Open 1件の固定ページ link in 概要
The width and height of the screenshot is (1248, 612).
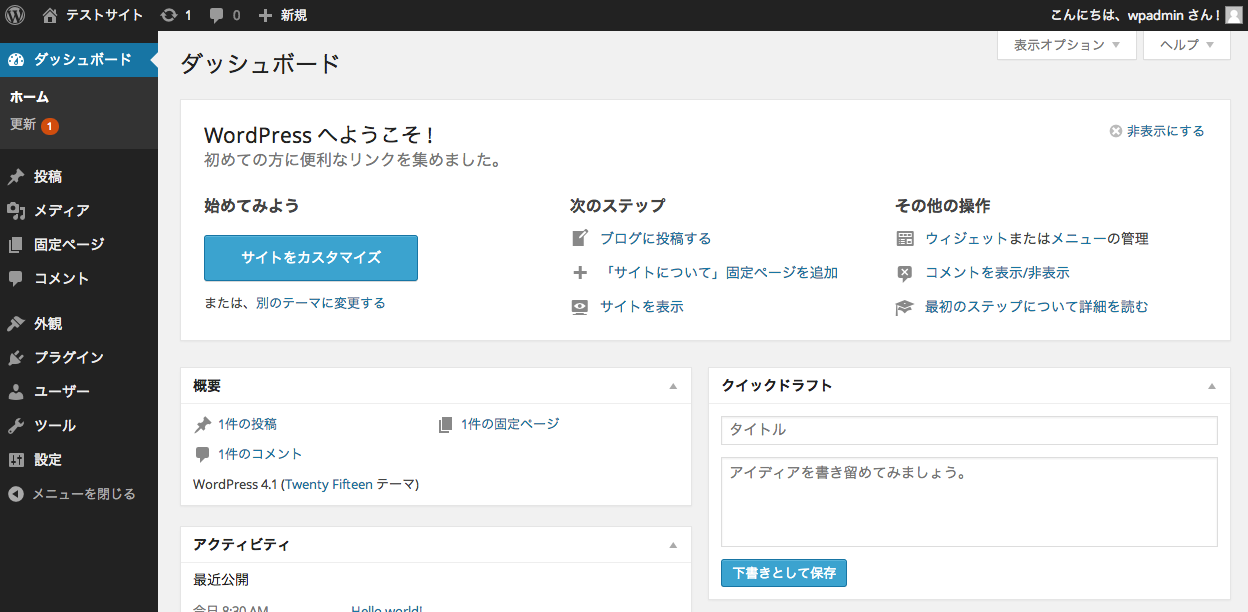pos(510,424)
